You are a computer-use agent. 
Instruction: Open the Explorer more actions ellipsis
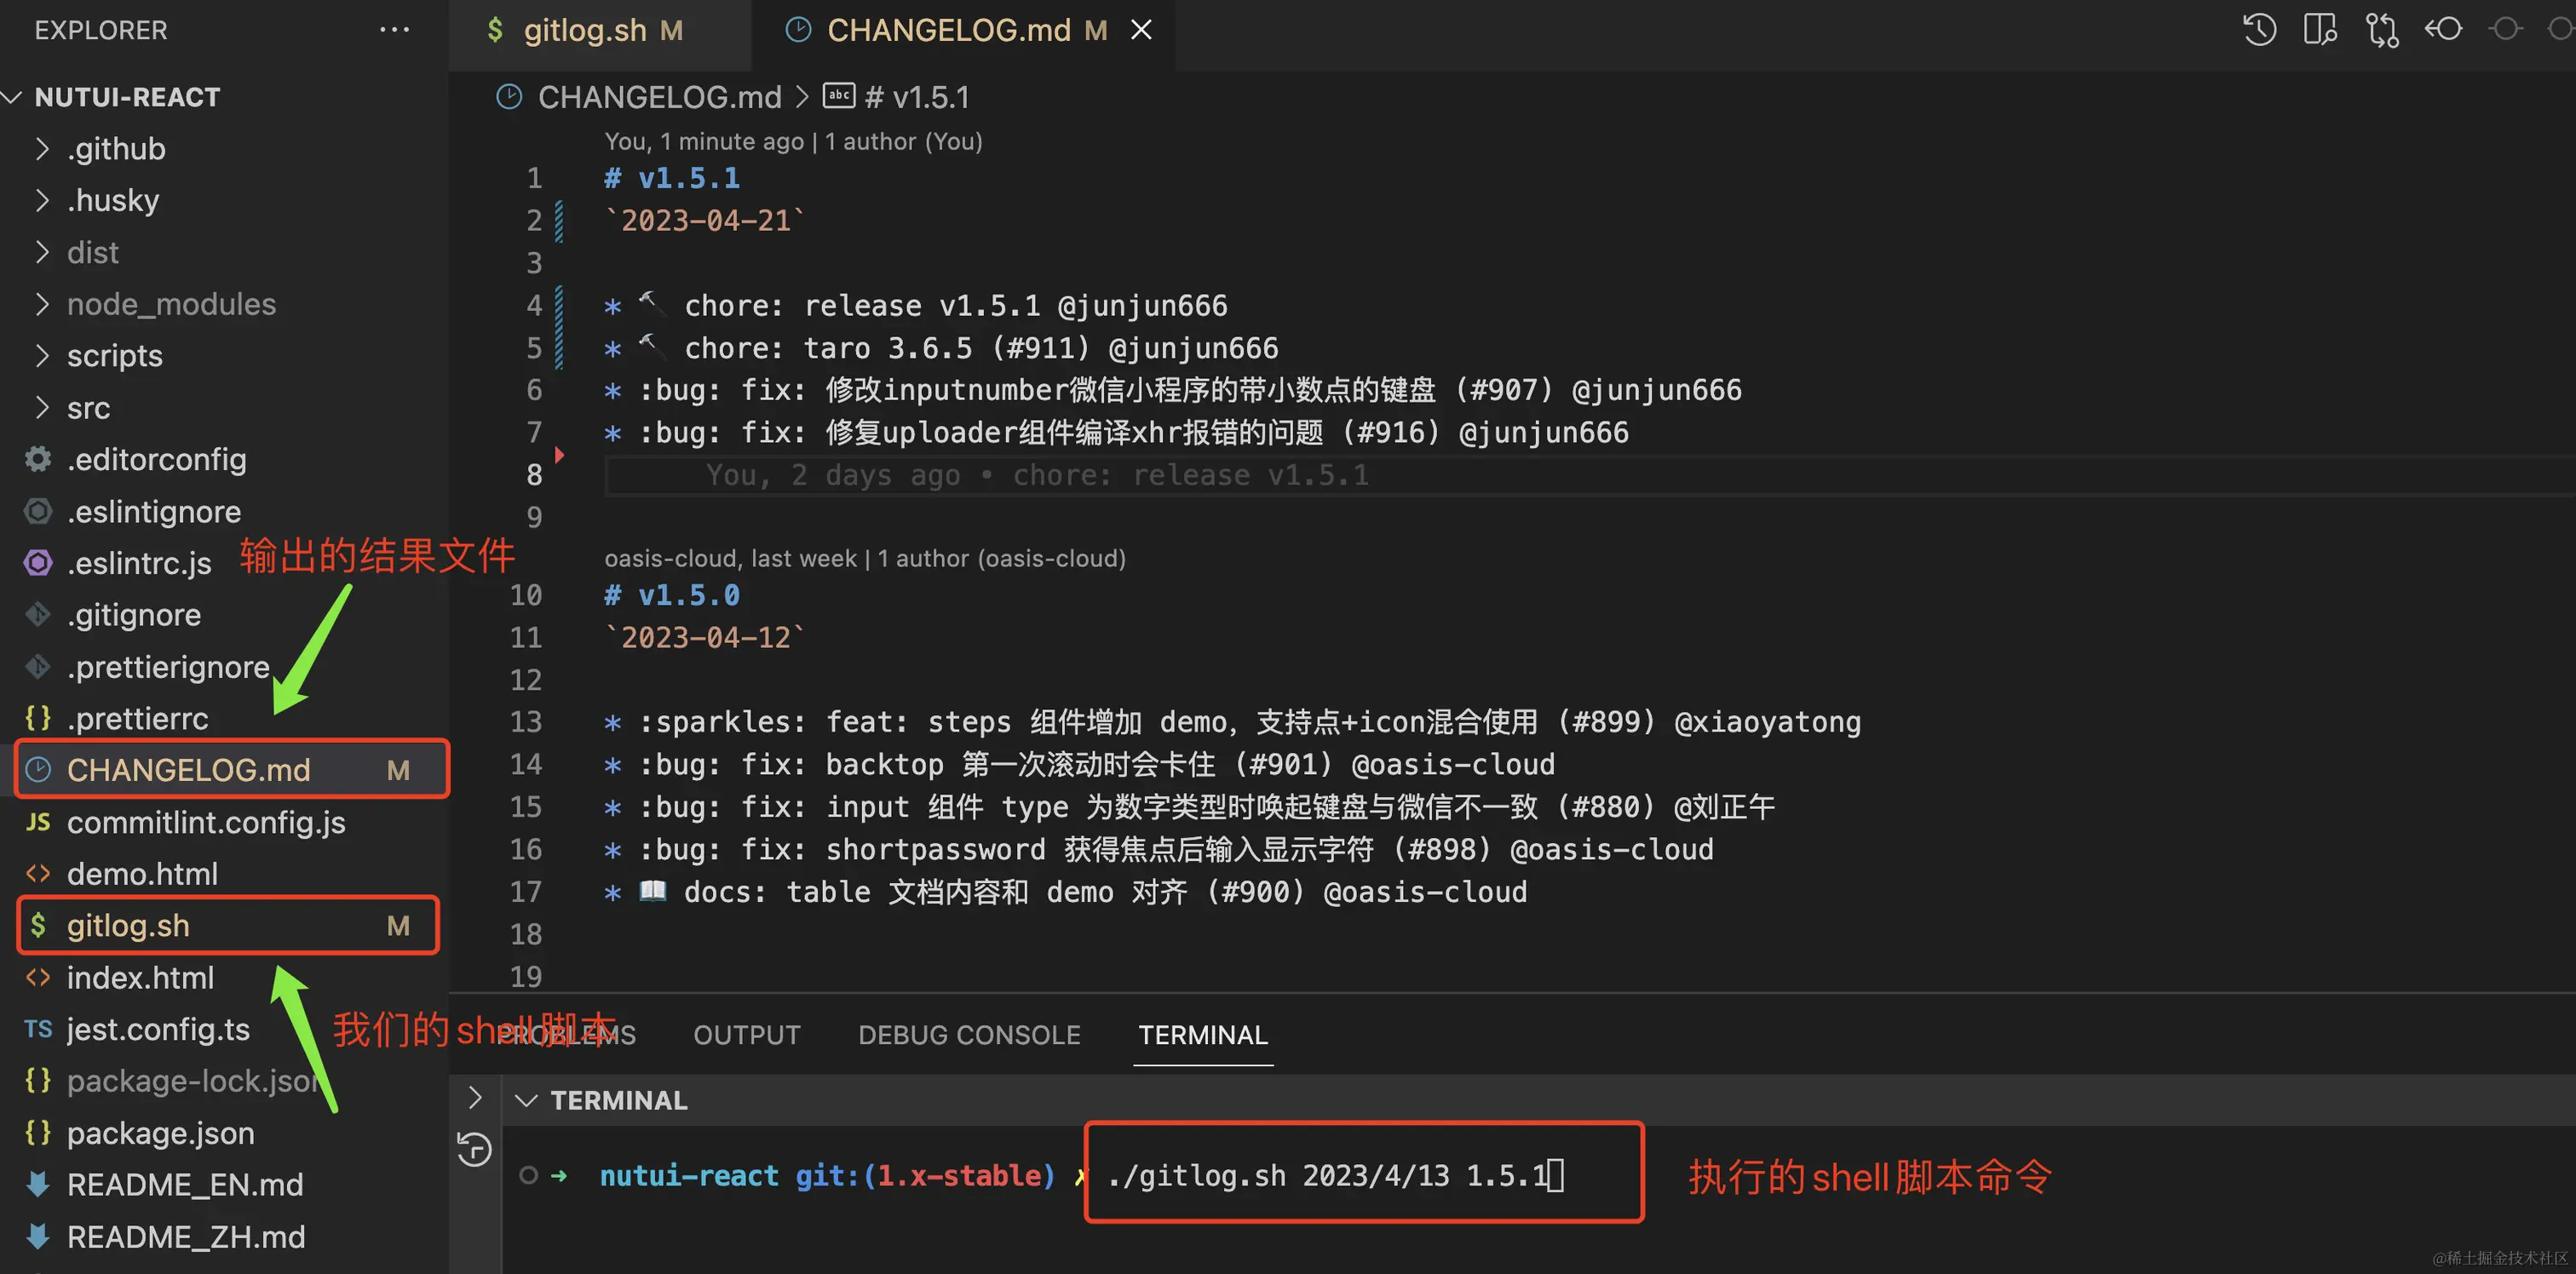pyautogui.click(x=394, y=30)
